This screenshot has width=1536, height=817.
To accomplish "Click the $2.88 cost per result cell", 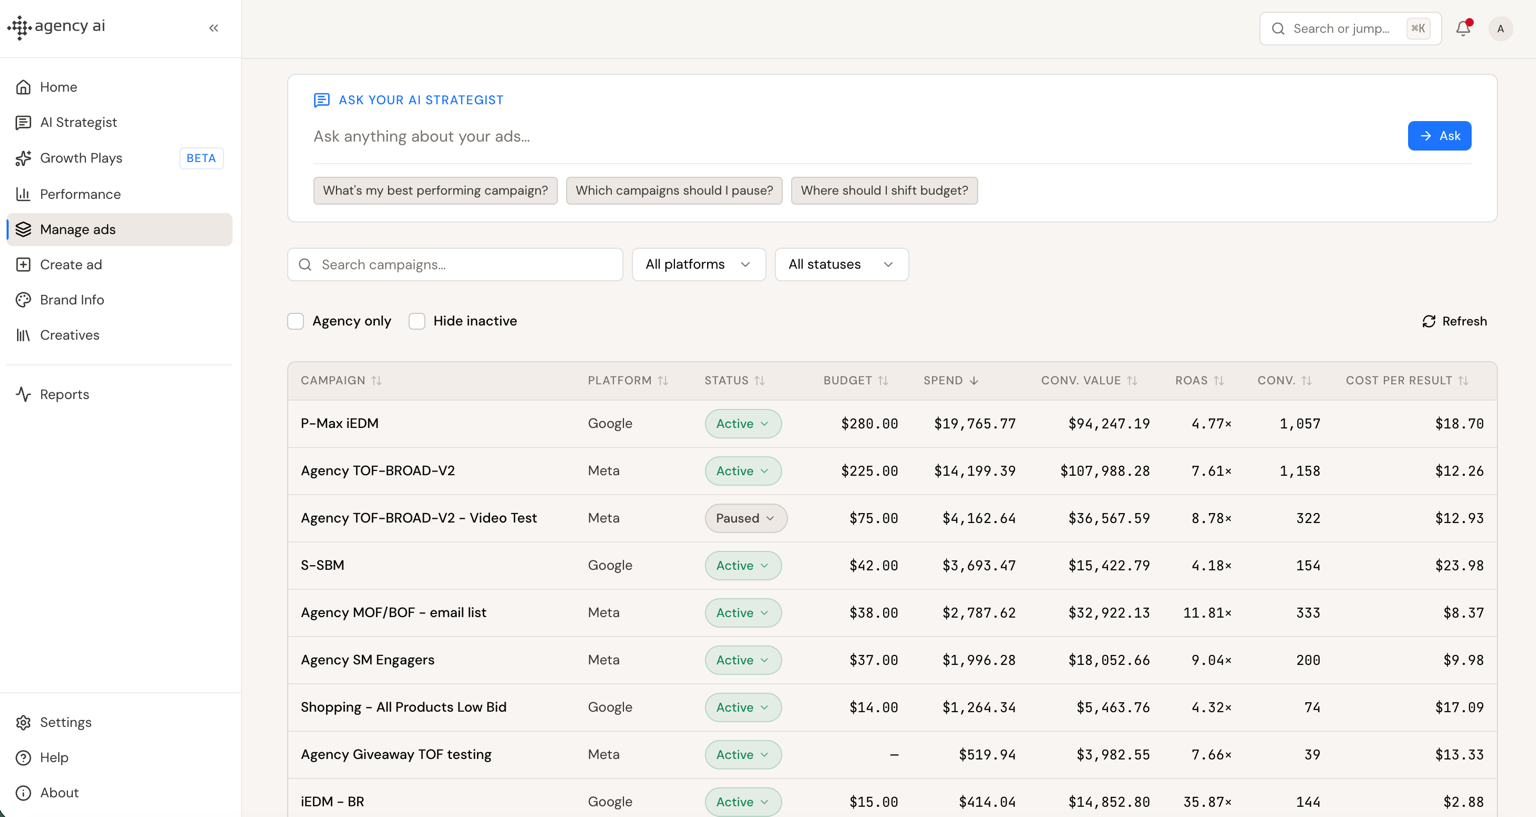I will click(1463, 802).
